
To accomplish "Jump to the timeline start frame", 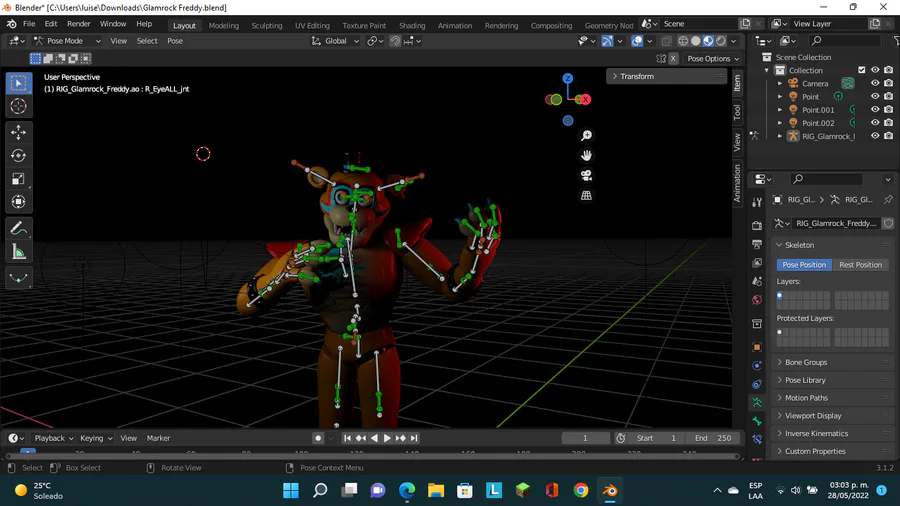I will [347, 438].
